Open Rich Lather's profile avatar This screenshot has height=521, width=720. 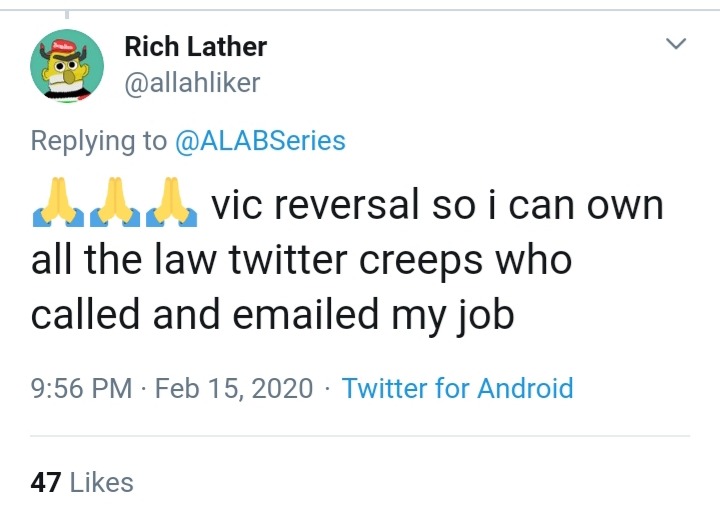[x=67, y=66]
